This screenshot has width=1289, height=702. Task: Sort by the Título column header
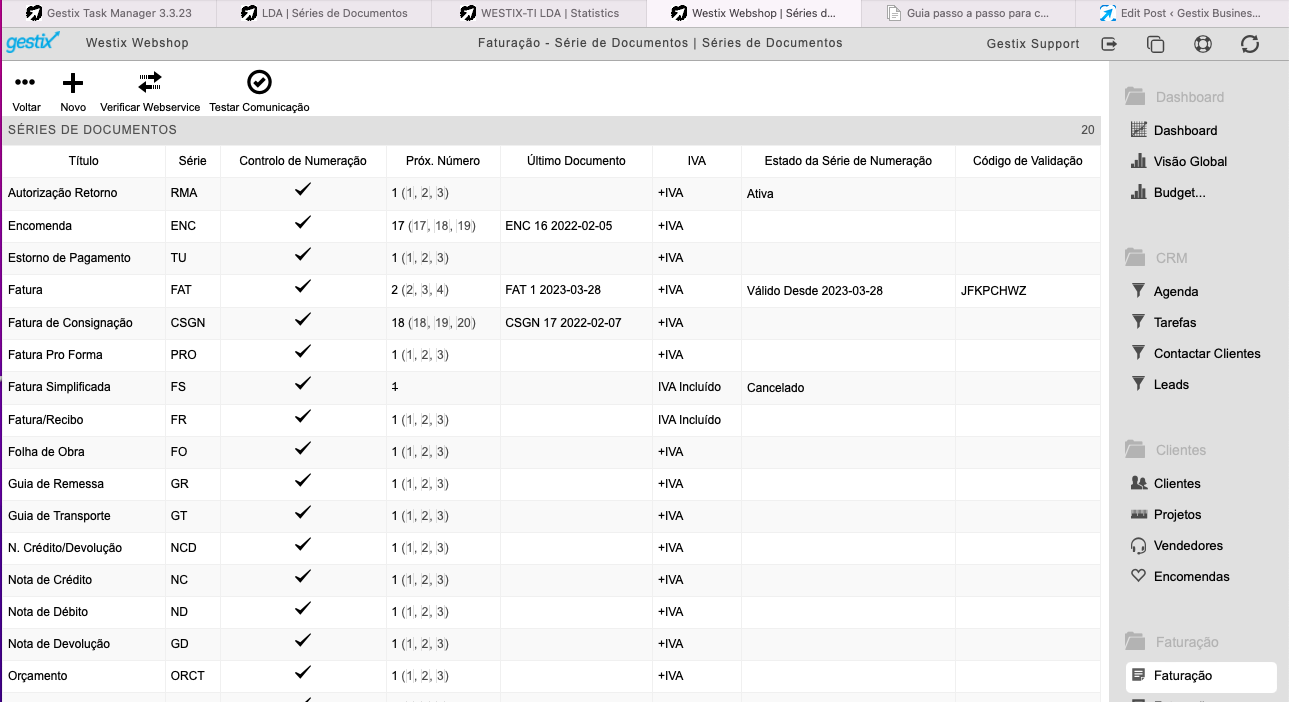pos(83,161)
